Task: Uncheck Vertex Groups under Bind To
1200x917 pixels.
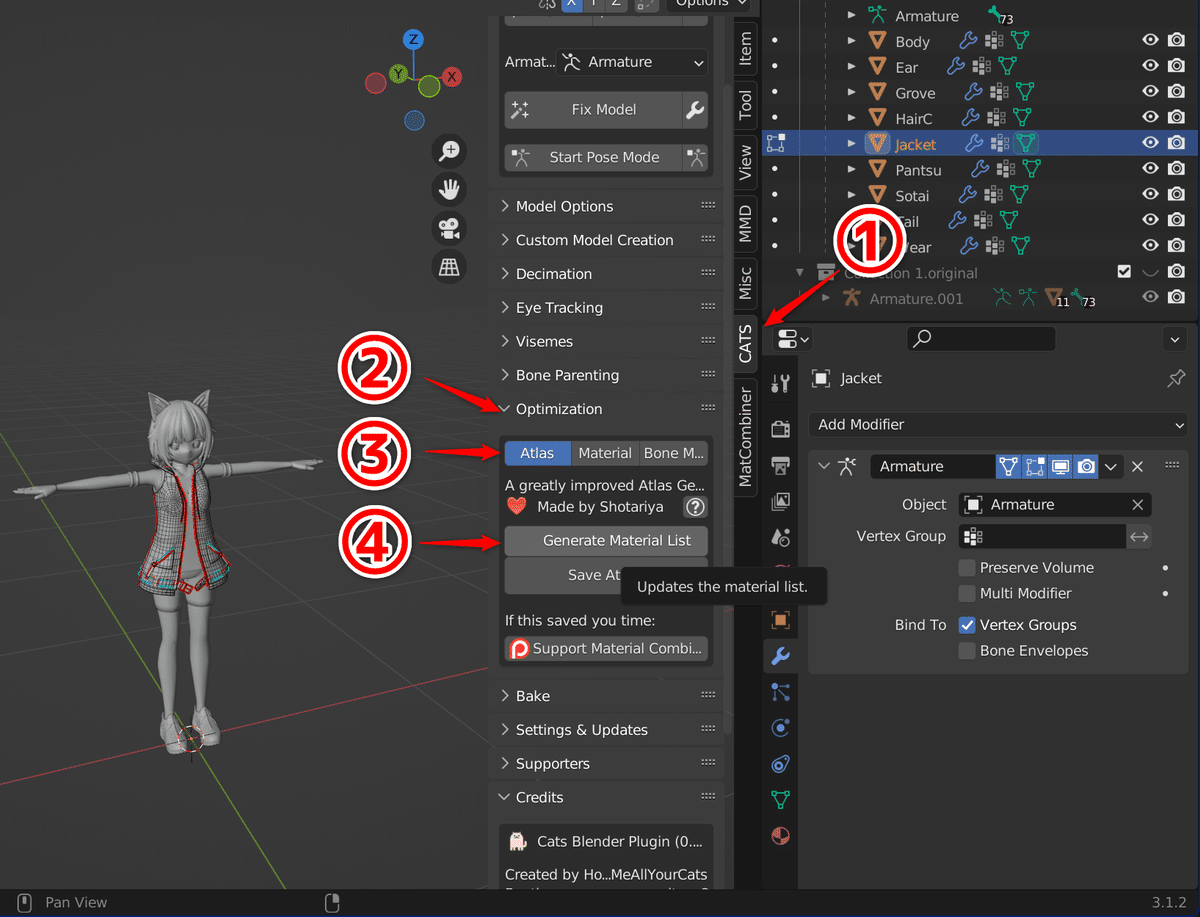Action: click(967, 625)
